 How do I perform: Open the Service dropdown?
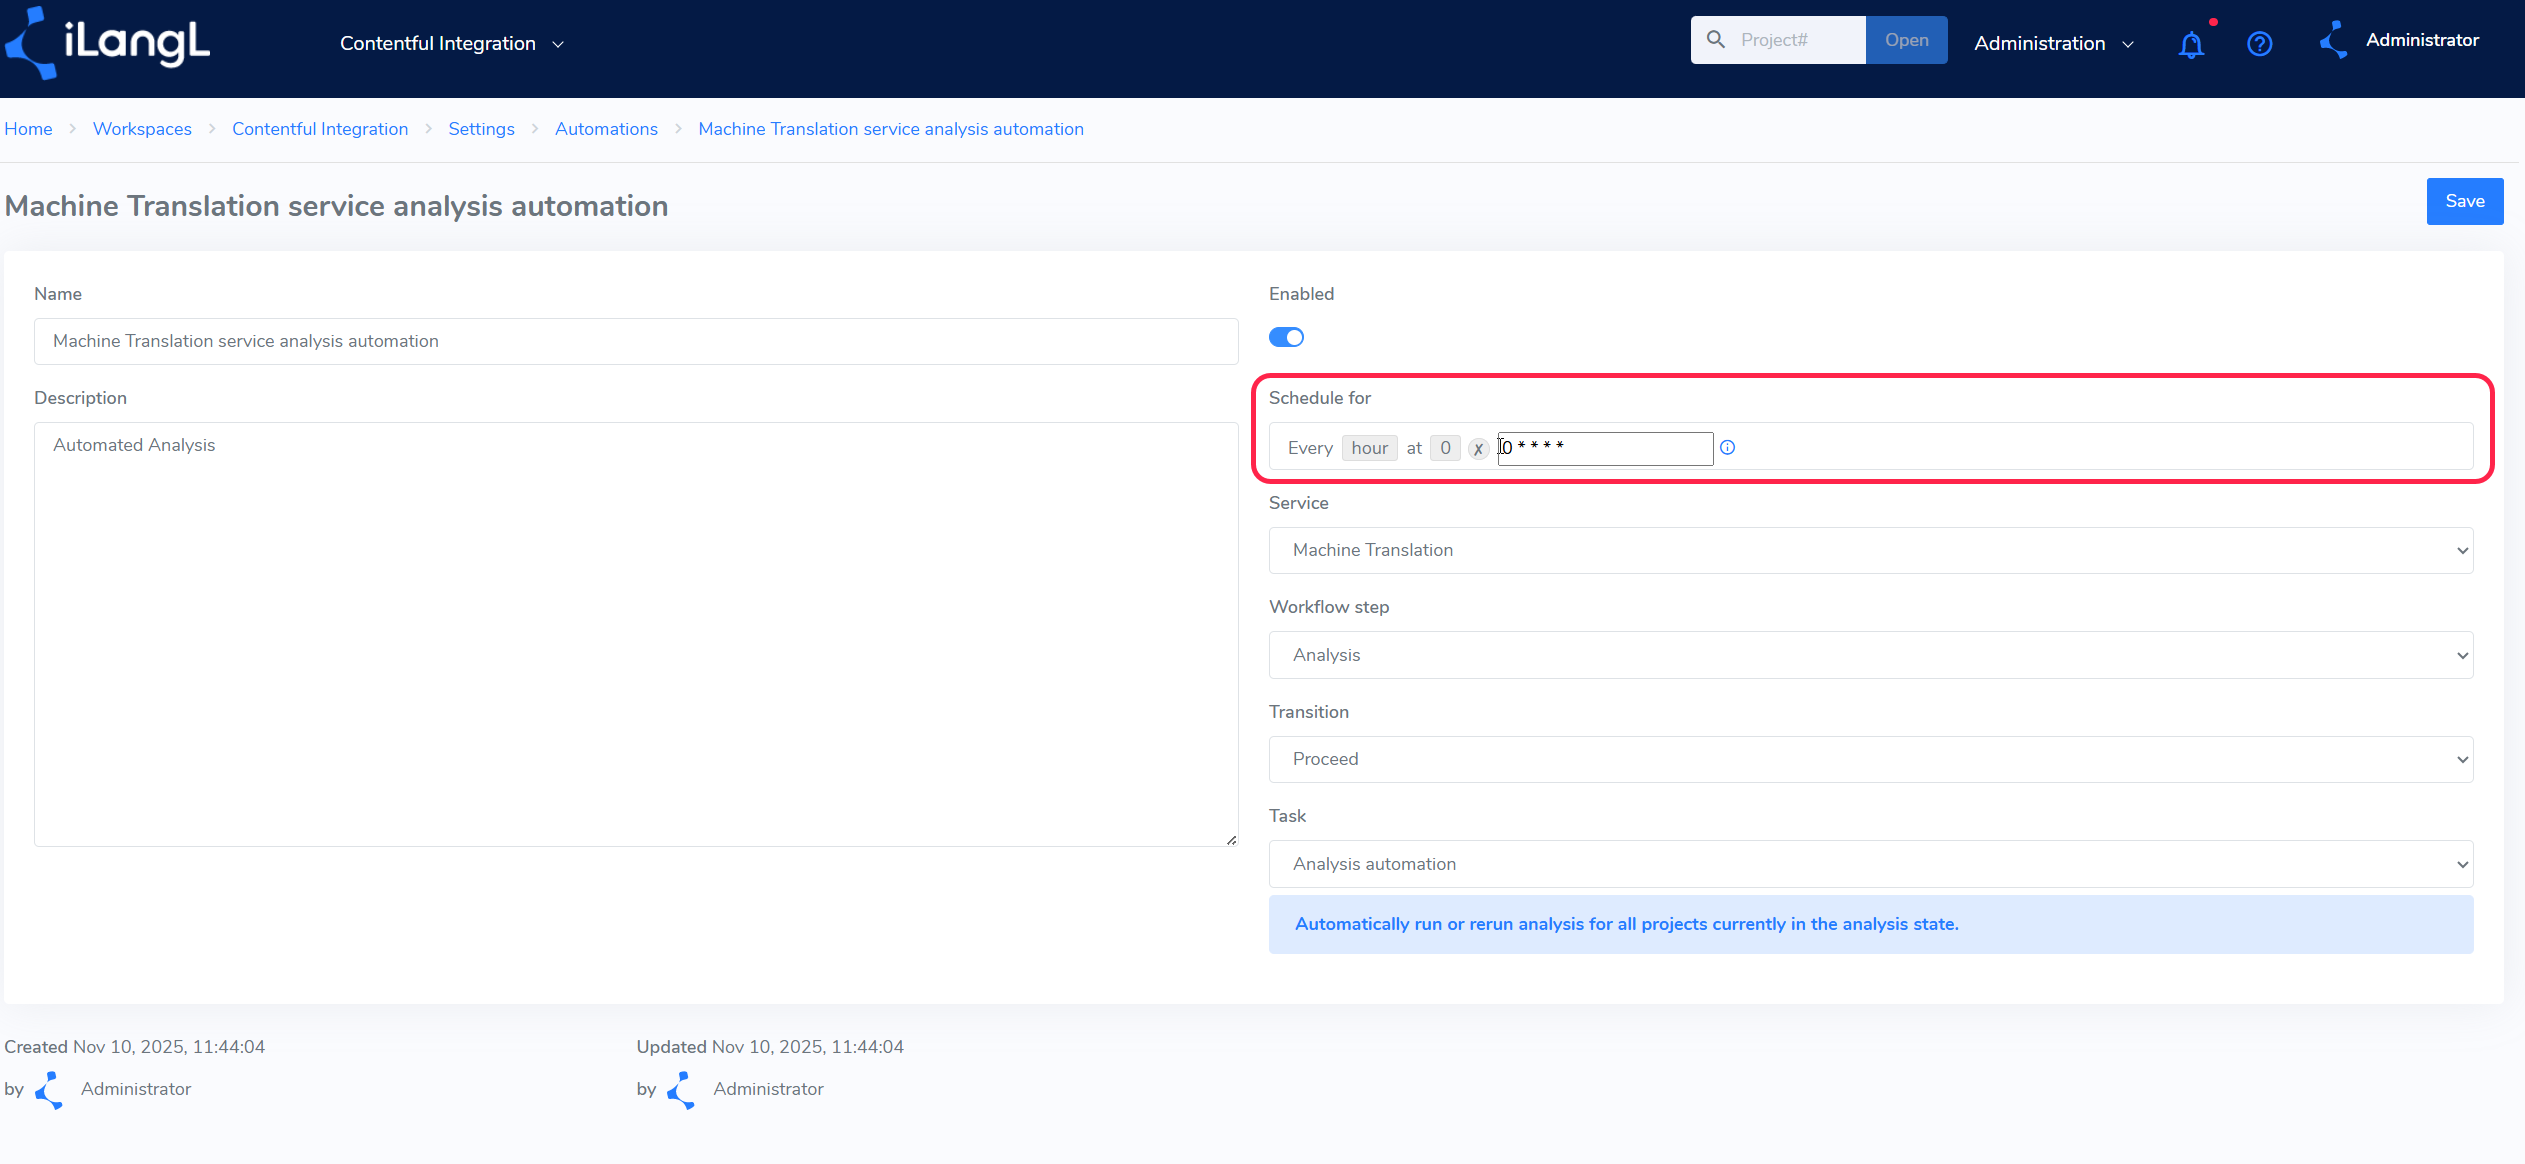(1870, 550)
